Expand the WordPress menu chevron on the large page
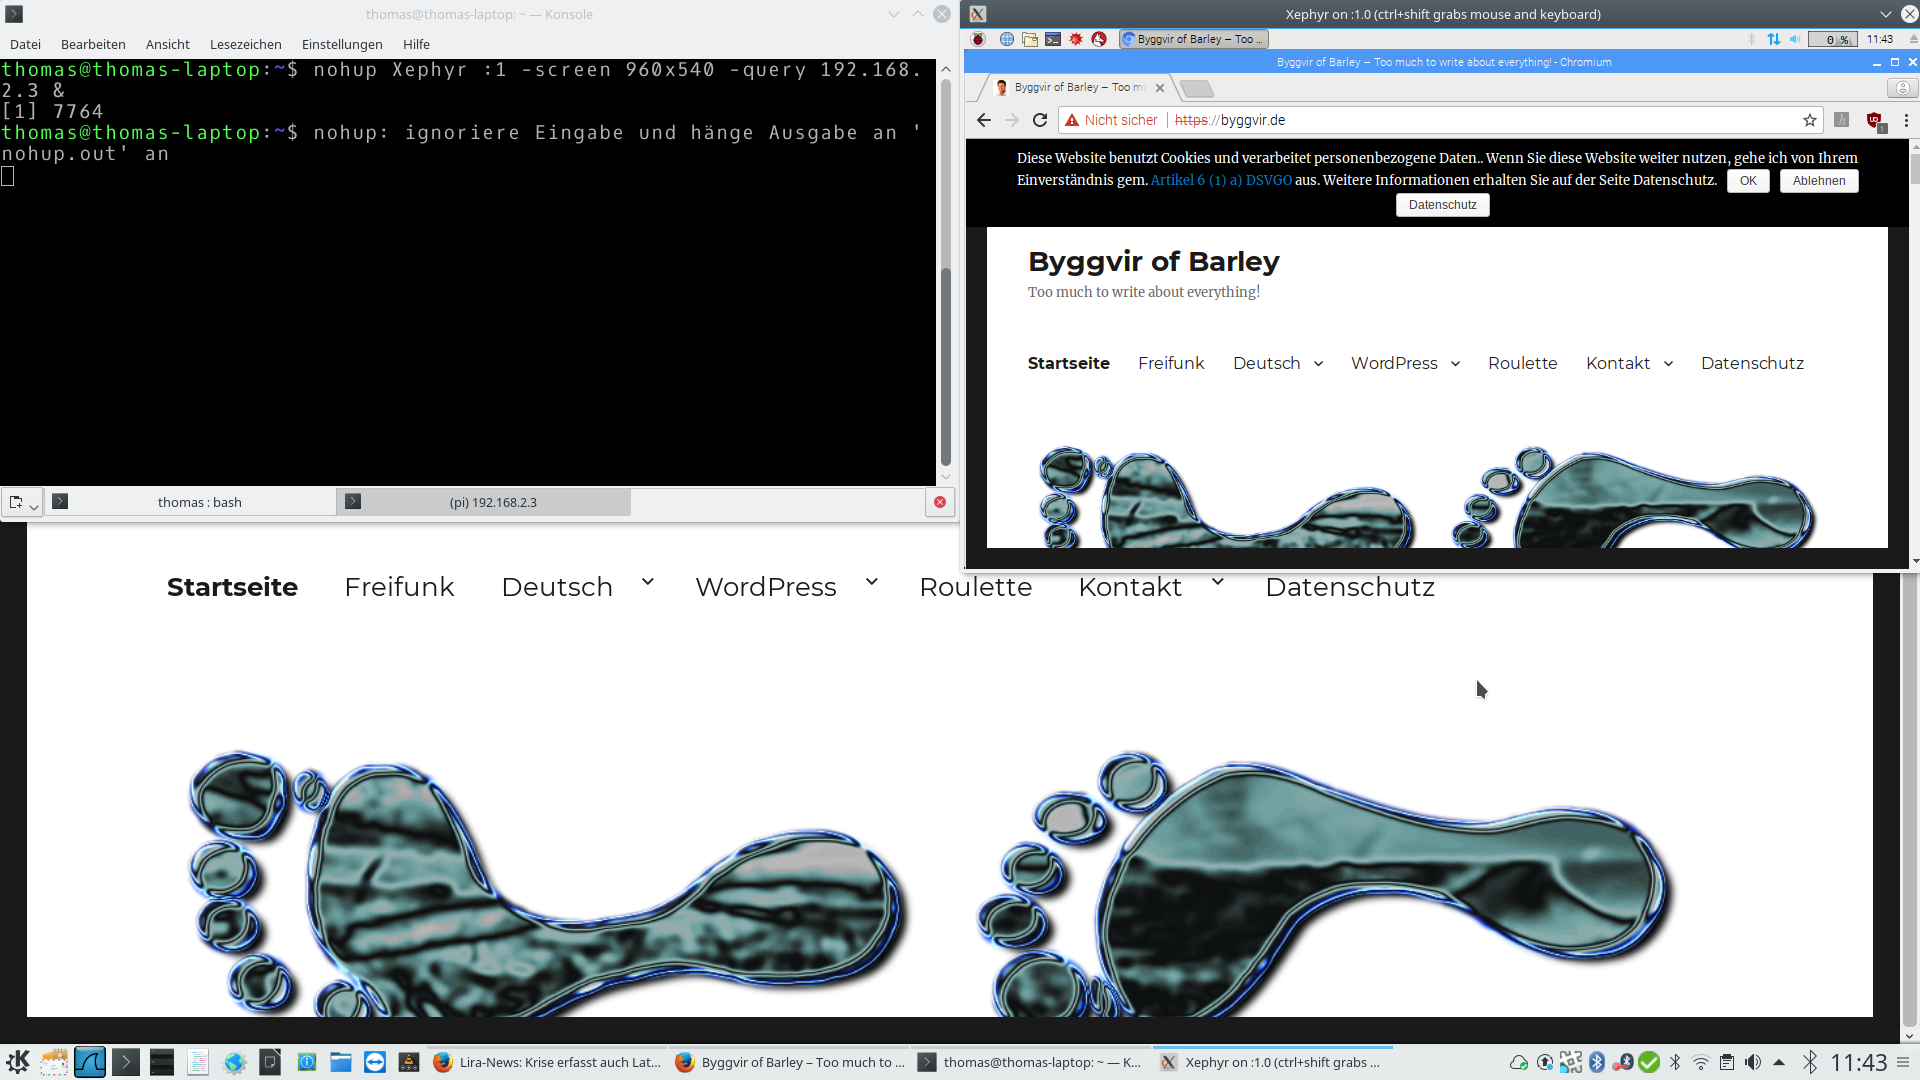This screenshot has width=1920, height=1080. (872, 582)
